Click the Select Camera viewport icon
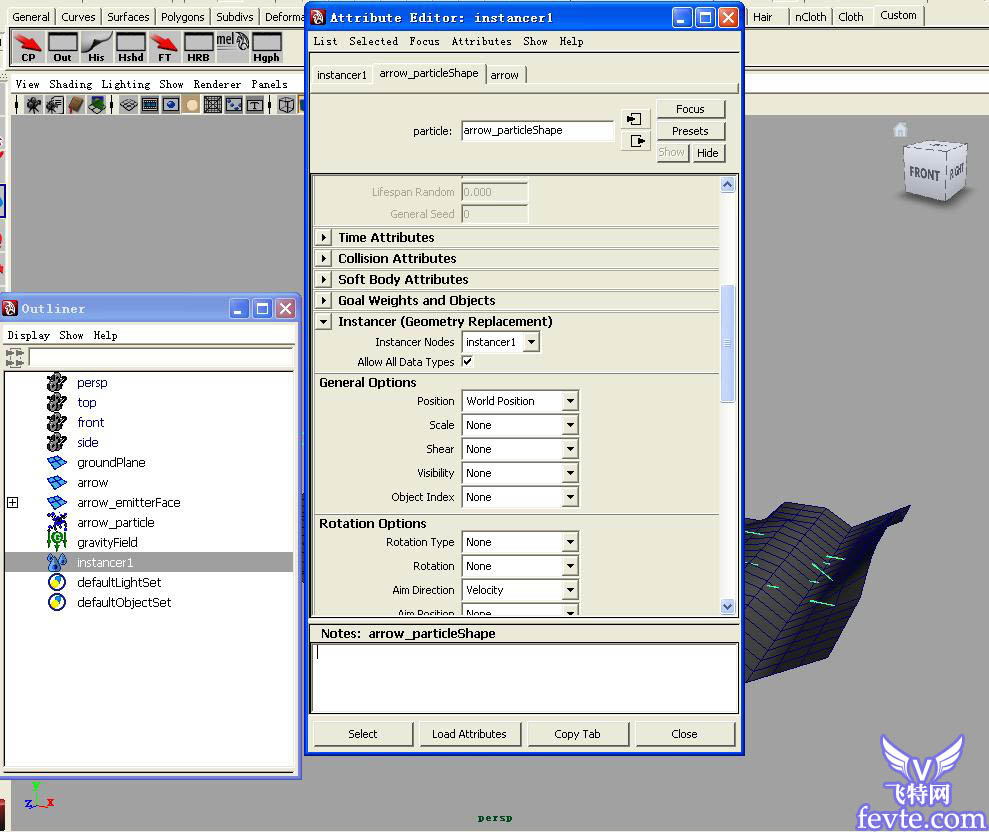Screen dimensions: 989x832 (33, 105)
